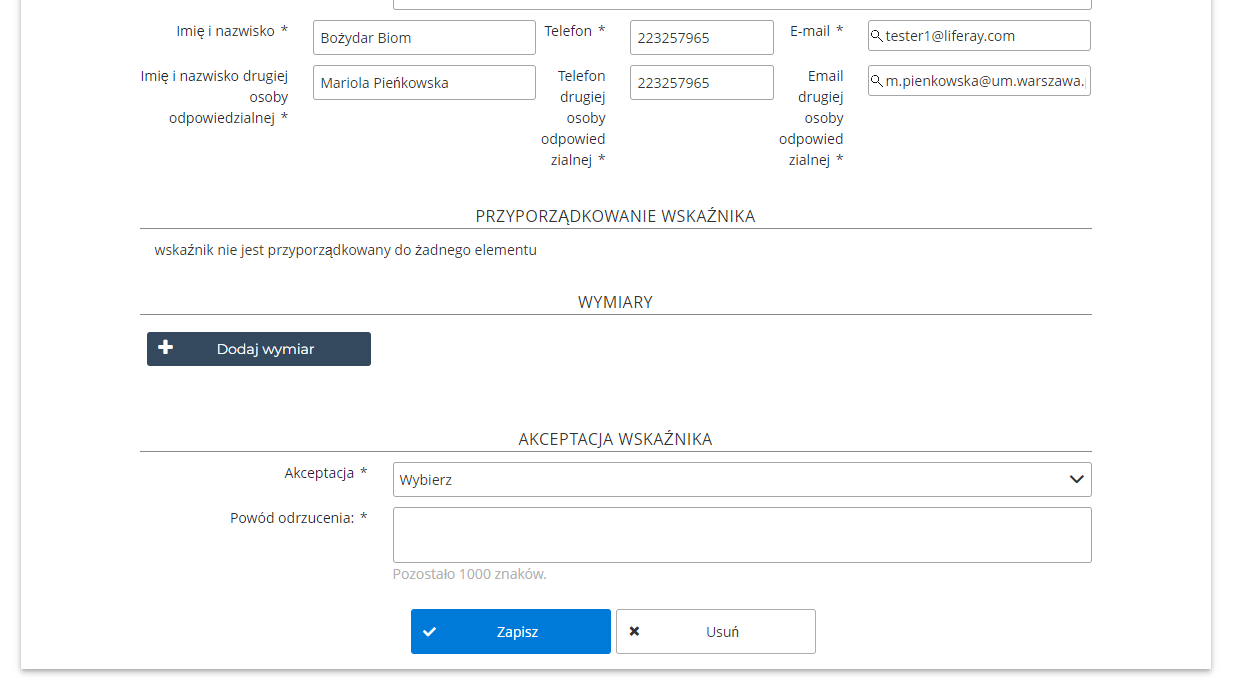Select the tester1@liferay.com email text
Image resolution: width=1246 pixels, height=691 pixels.
[950, 36]
